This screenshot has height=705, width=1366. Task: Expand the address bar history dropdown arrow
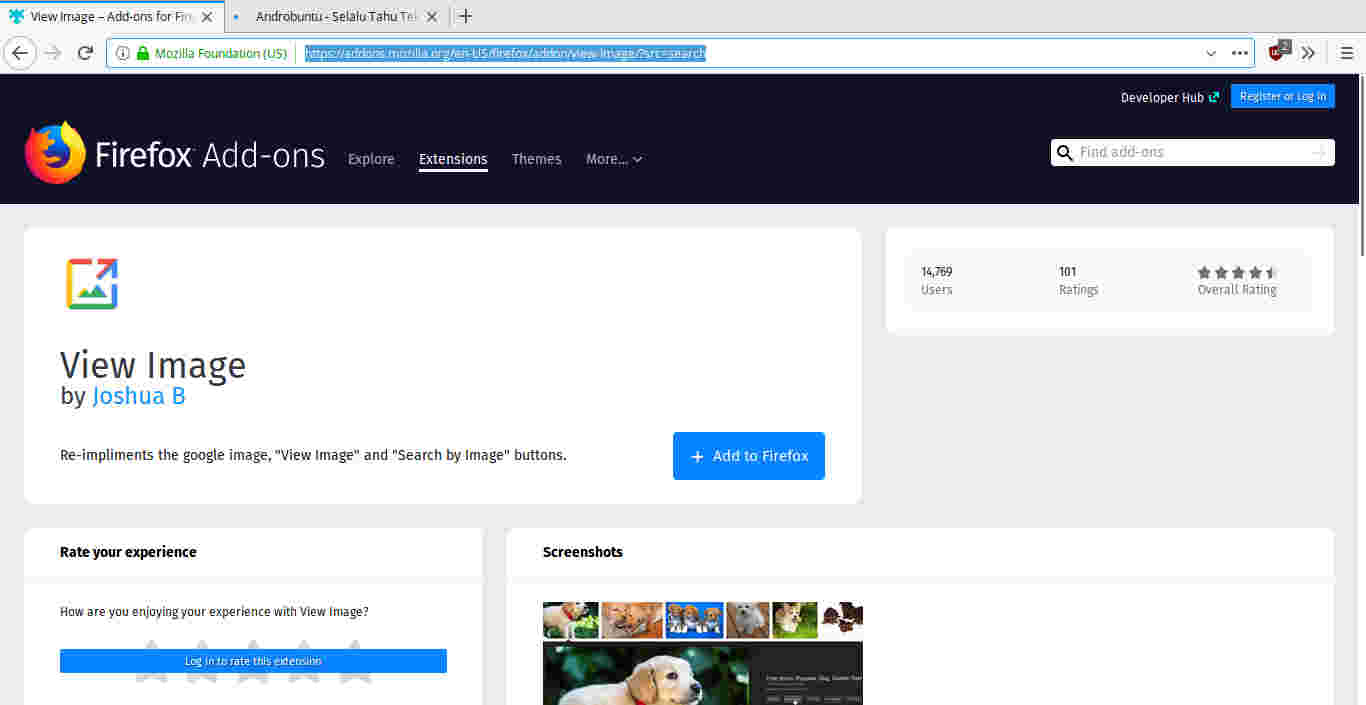(1211, 53)
